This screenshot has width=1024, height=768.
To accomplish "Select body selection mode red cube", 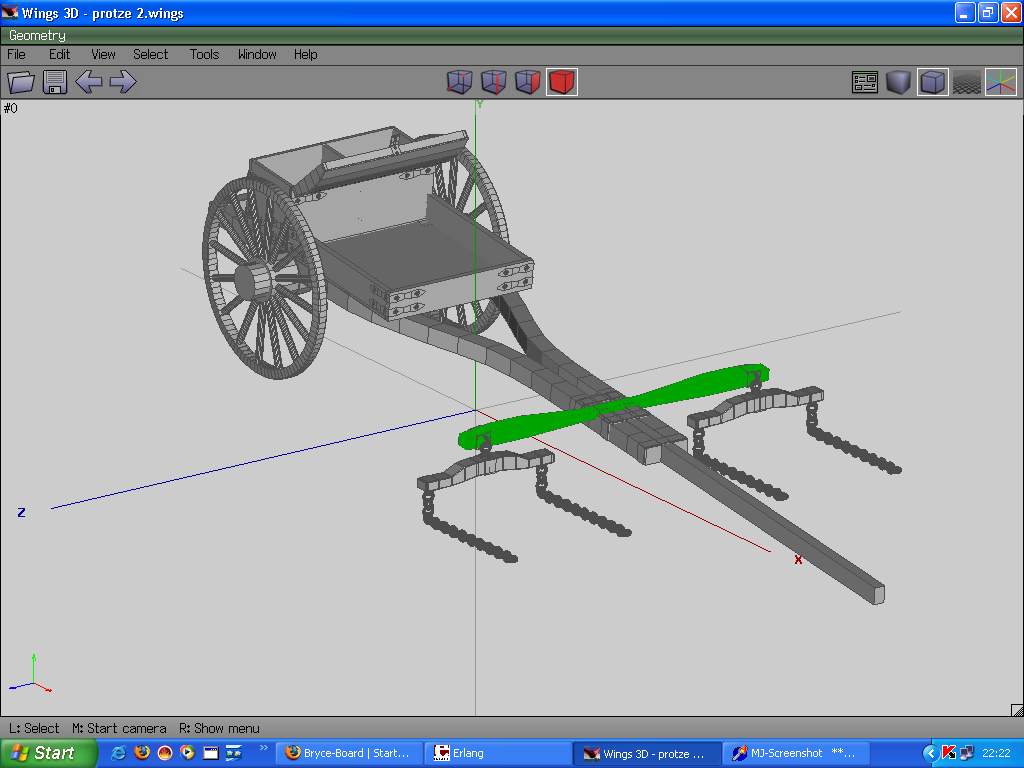I will pos(562,82).
